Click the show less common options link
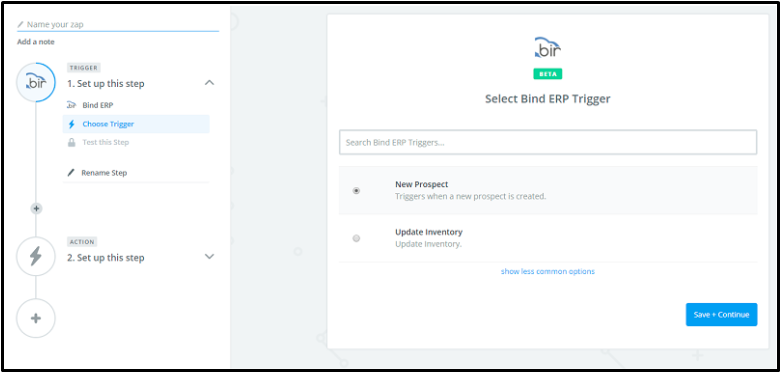This screenshot has height=374, width=781. [547, 271]
